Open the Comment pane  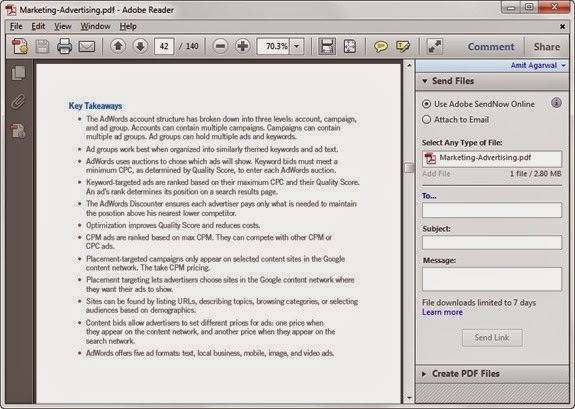[491, 47]
